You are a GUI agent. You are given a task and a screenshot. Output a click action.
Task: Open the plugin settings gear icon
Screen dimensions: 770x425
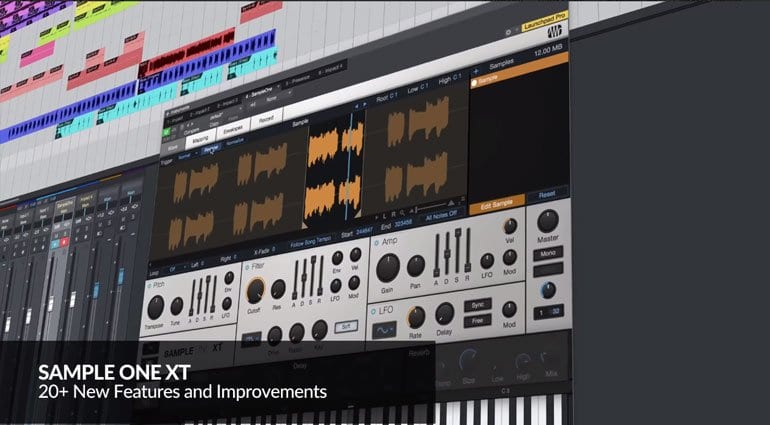[x=508, y=31]
